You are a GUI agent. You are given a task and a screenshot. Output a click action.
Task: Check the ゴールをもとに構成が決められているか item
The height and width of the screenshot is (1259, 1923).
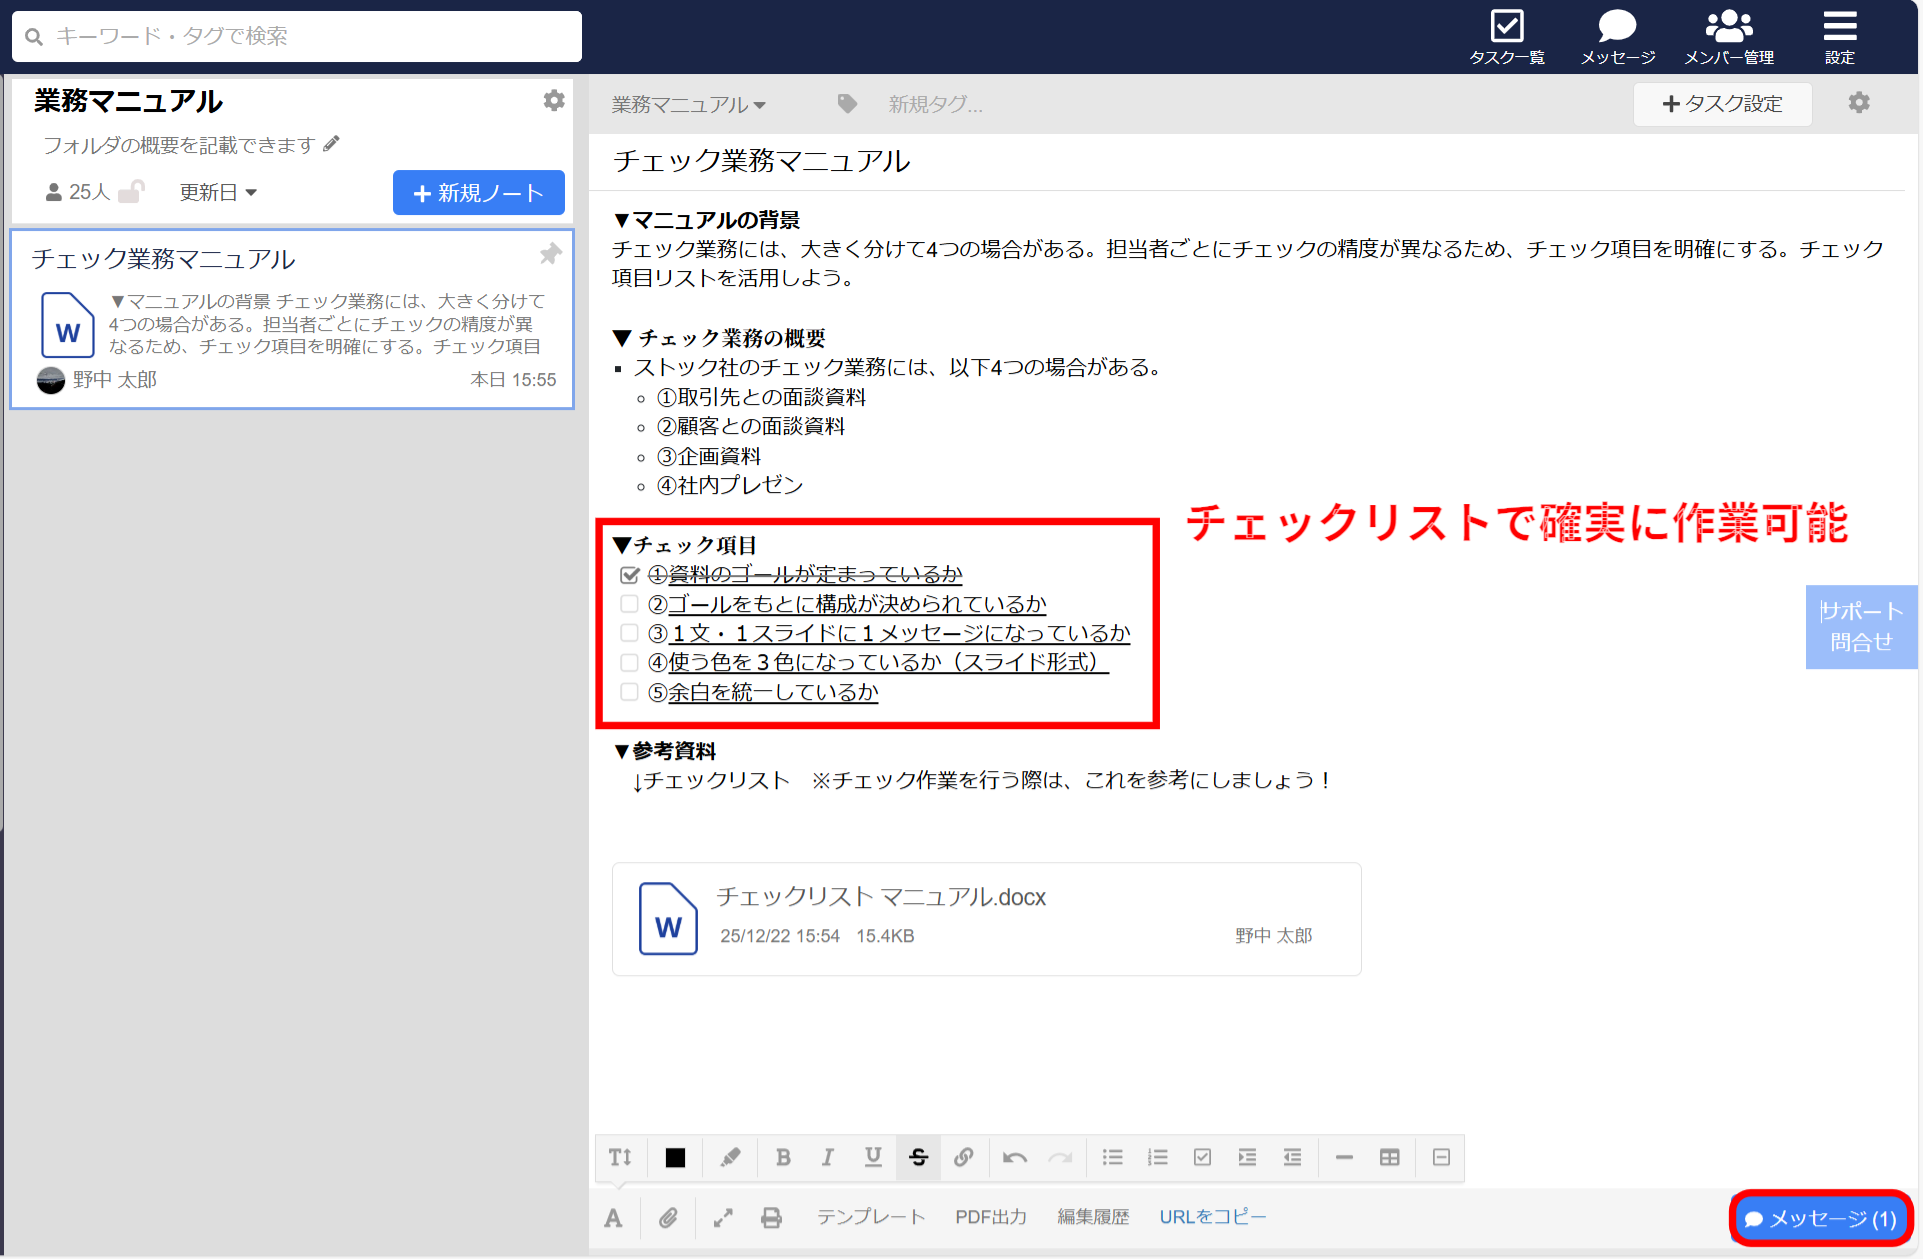coord(629,603)
